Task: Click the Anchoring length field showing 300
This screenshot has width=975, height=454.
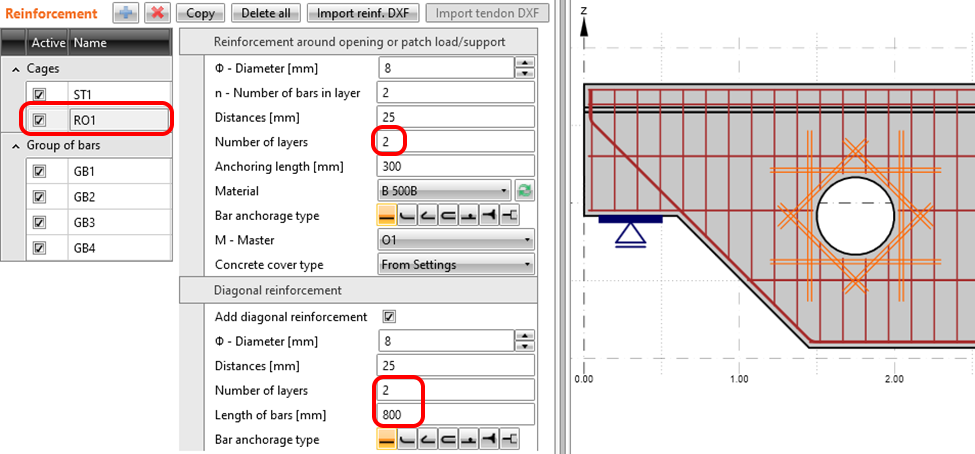Action: tap(456, 167)
